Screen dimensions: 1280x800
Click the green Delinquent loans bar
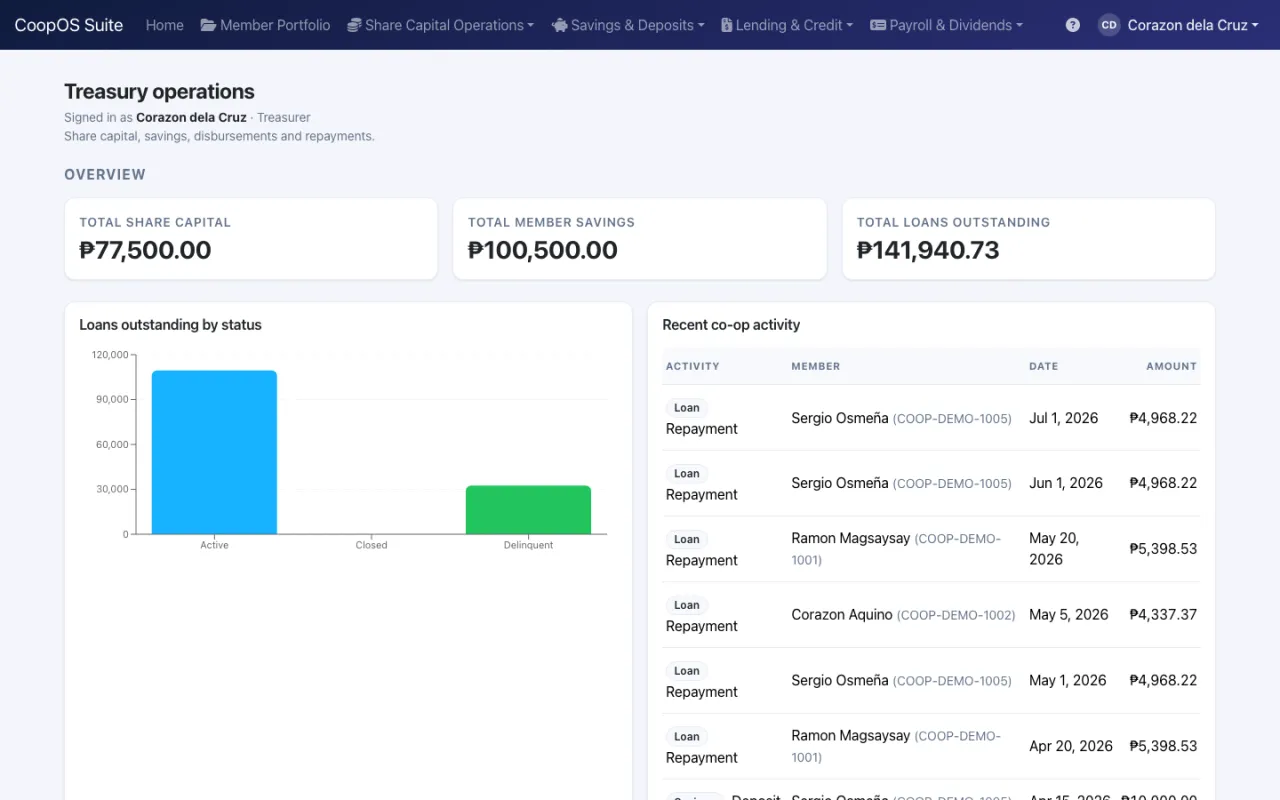(x=528, y=510)
